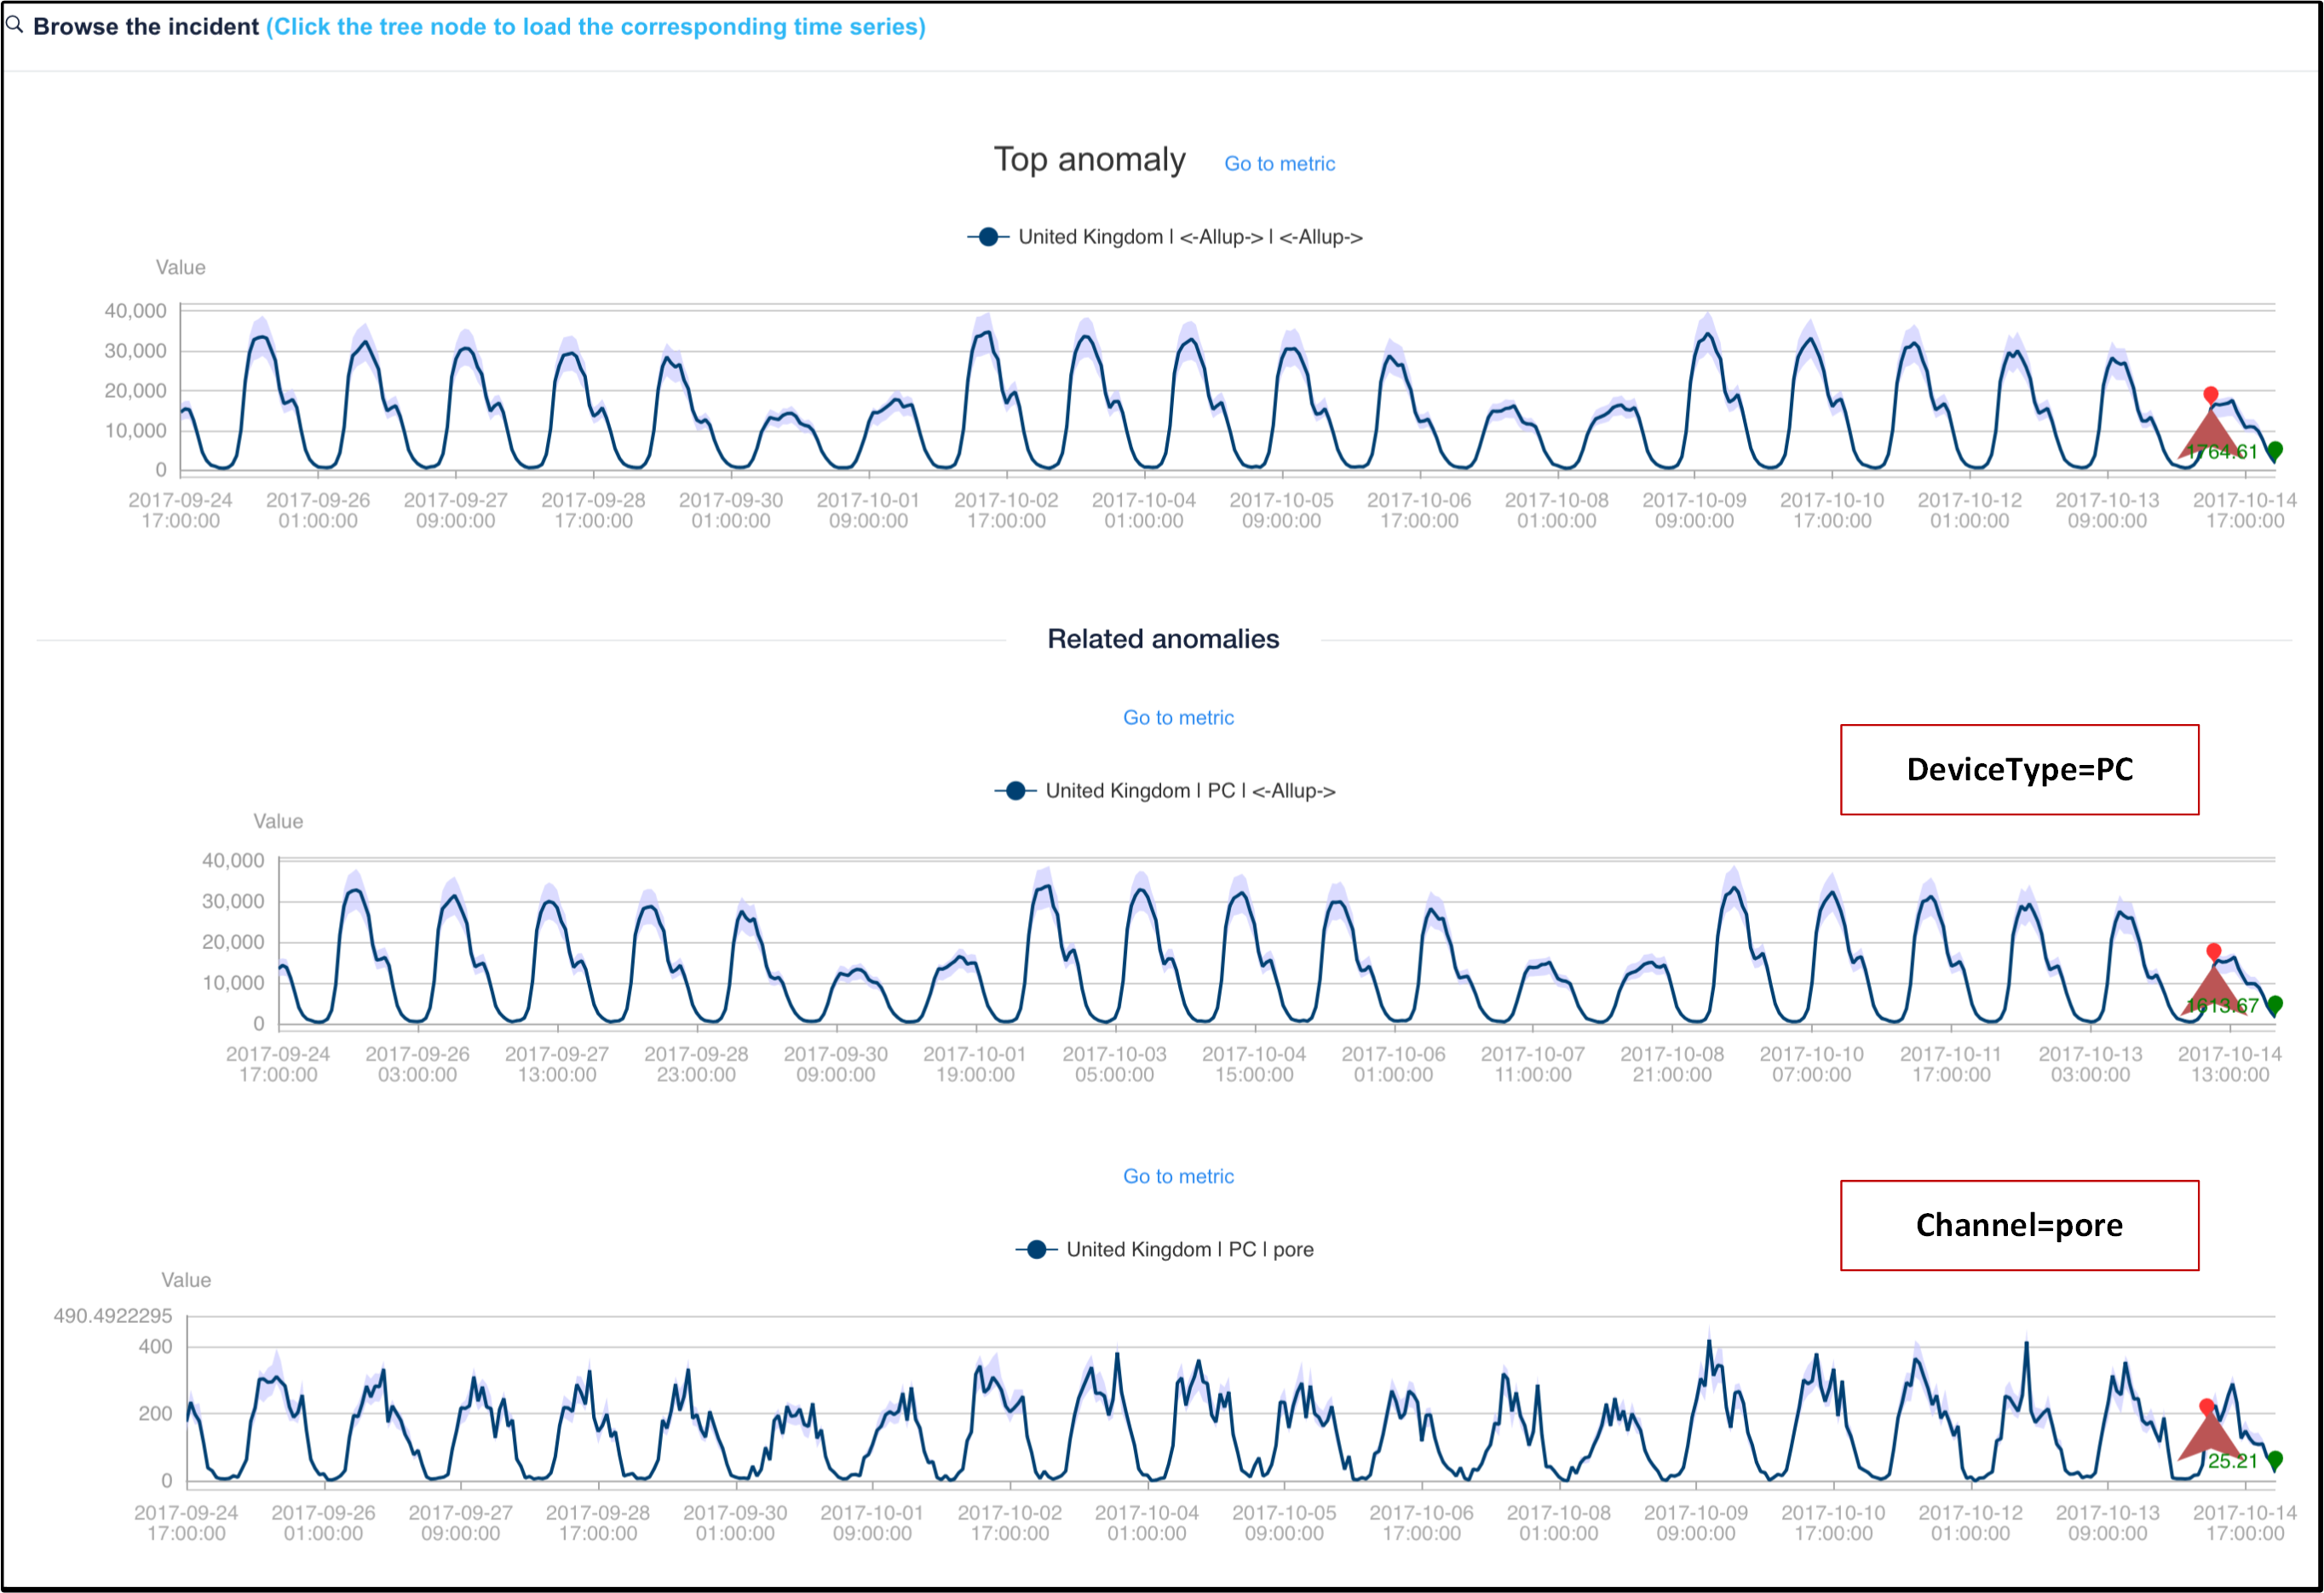2324x1593 pixels.
Task: Open the Go to metric link beside Top anomaly
Action: pyautogui.click(x=1279, y=164)
